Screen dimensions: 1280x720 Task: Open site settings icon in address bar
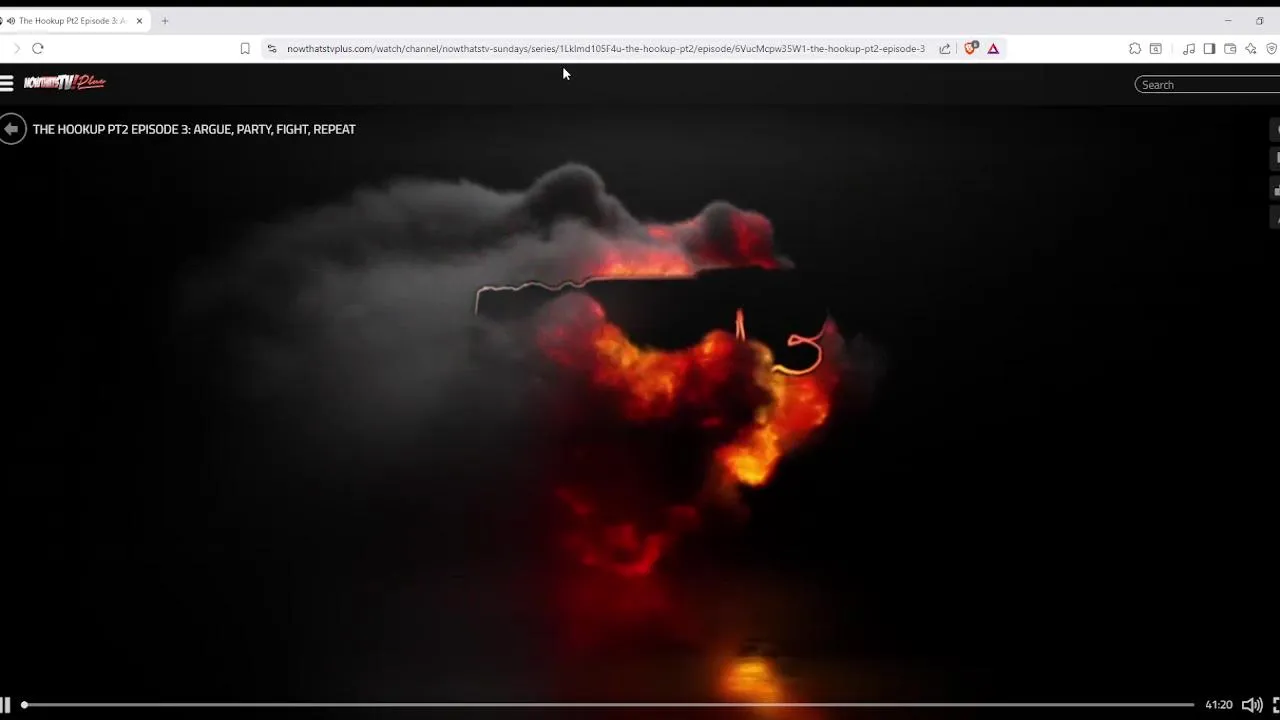pyautogui.click(x=272, y=48)
